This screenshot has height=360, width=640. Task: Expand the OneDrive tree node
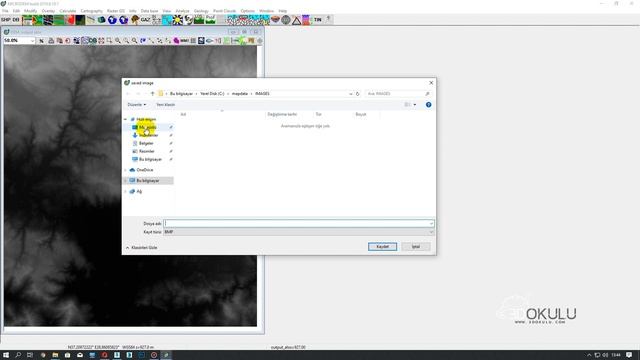pos(126,170)
